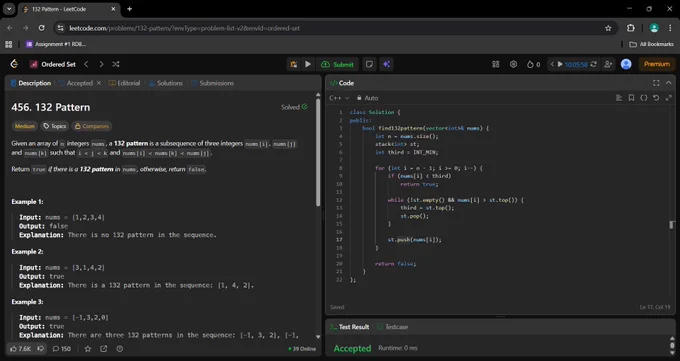This screenshot has height=361, width=680.
Task: Invite collaborators via add-user icon
Action: coord(608,64)
